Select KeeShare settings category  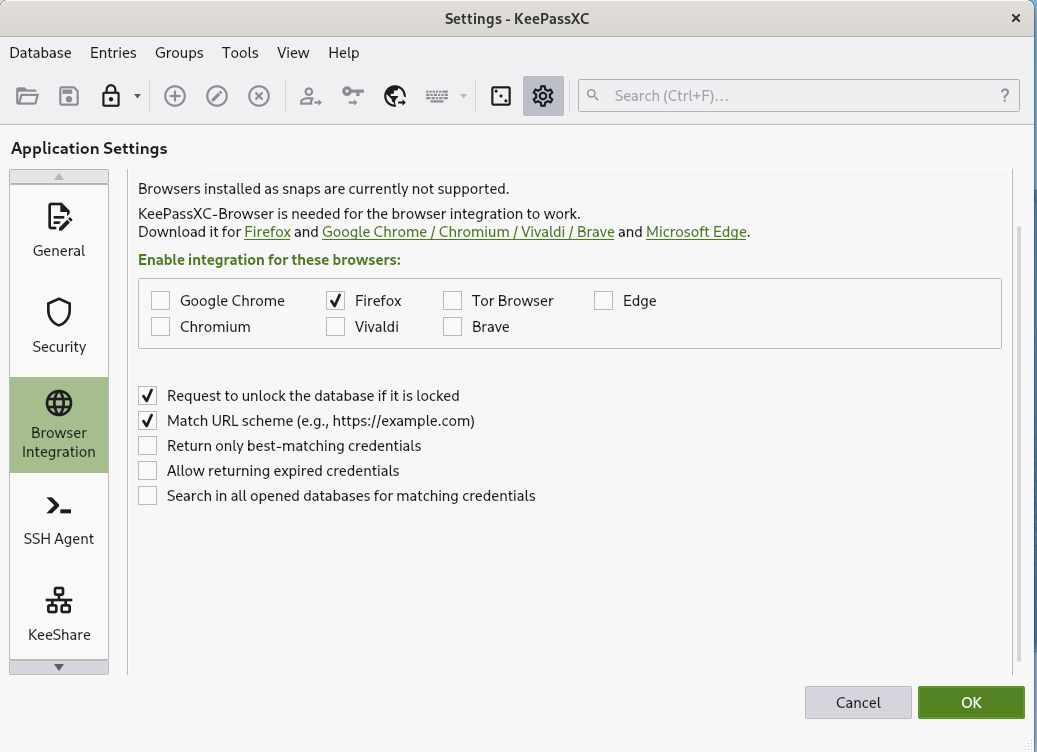click(x=59, y=615)
